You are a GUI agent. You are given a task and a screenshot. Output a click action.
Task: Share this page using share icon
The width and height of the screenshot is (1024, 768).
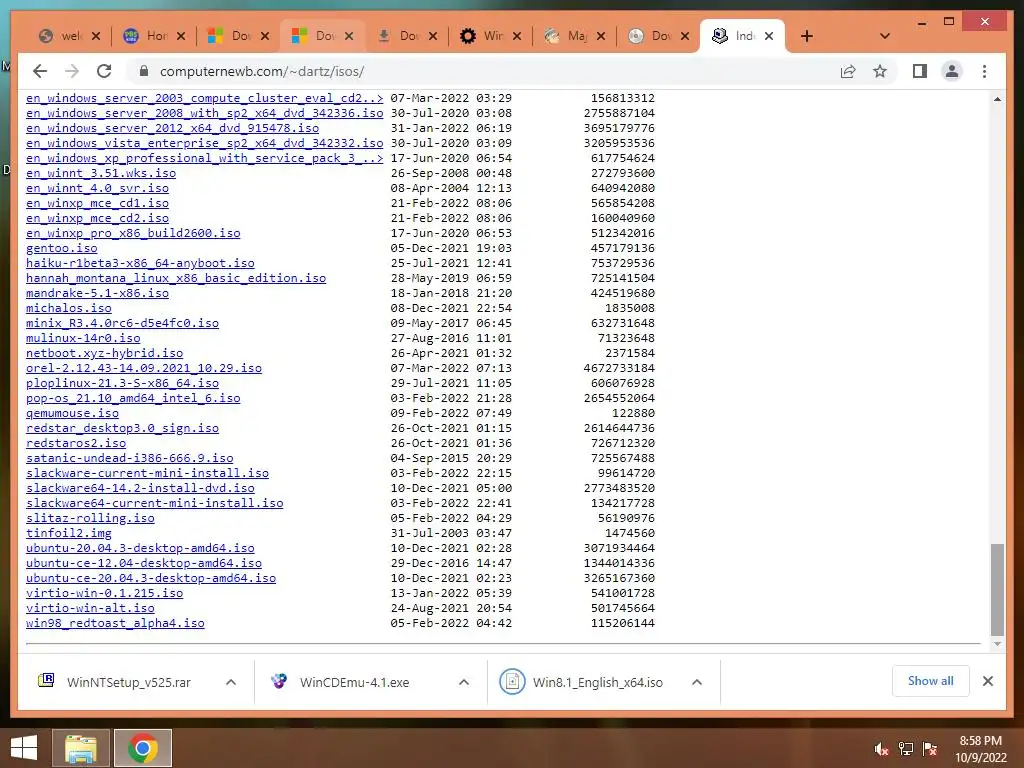[848, 71]
